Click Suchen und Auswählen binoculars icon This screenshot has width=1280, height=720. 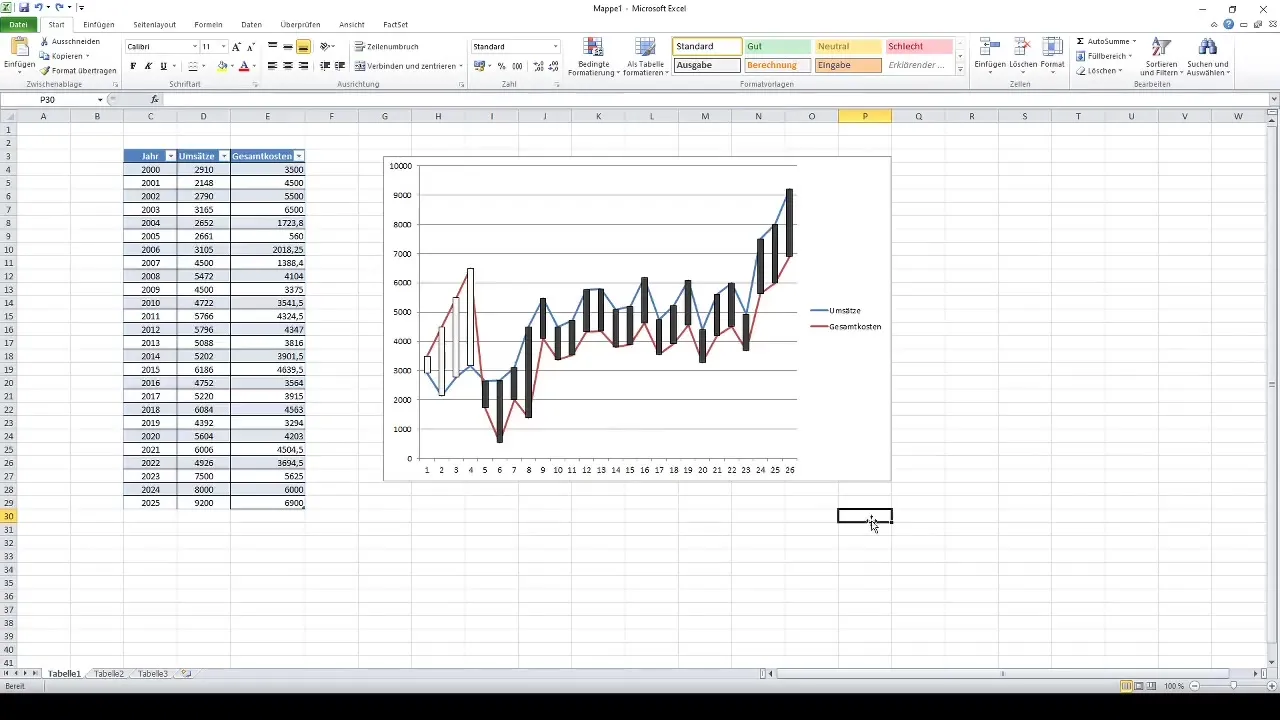pos(1207,48)
